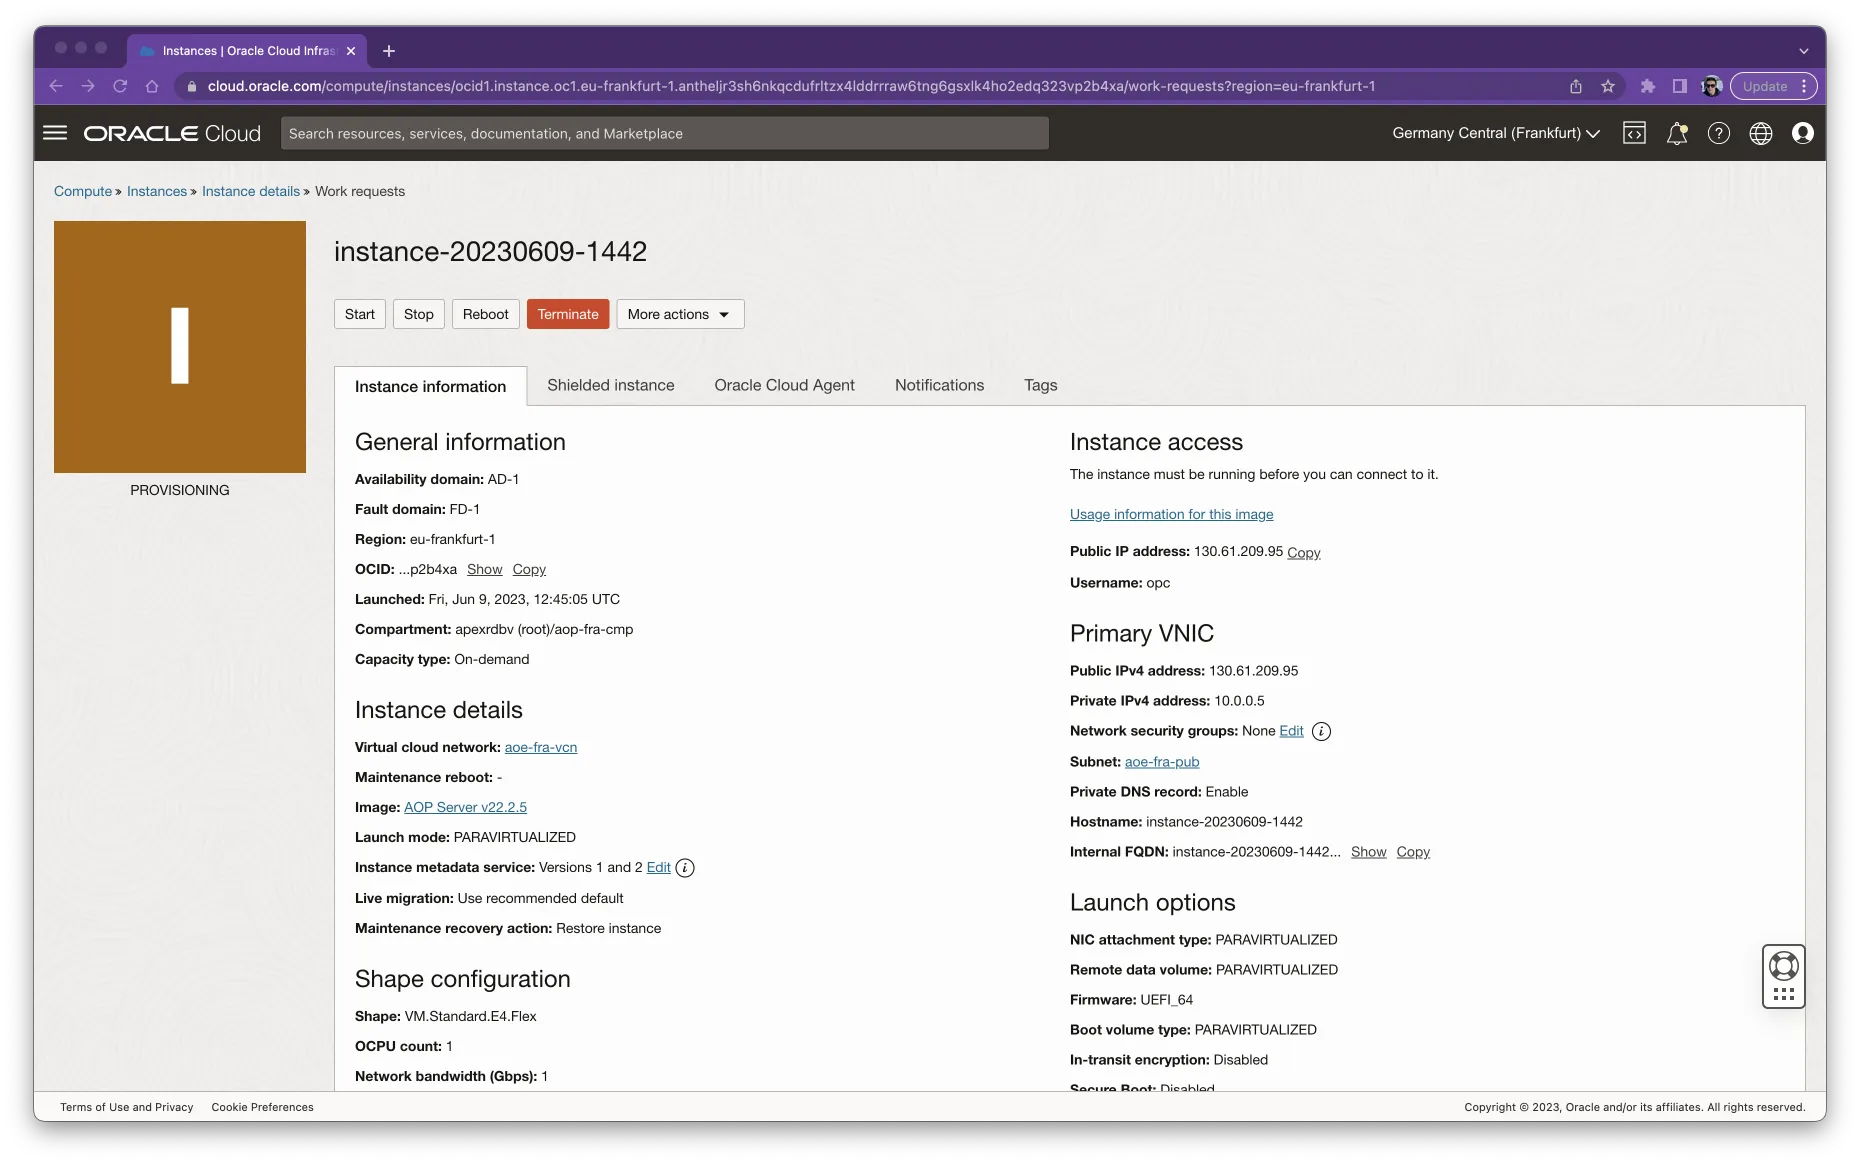Click the Oracle Cloud logo

point(172,133)
